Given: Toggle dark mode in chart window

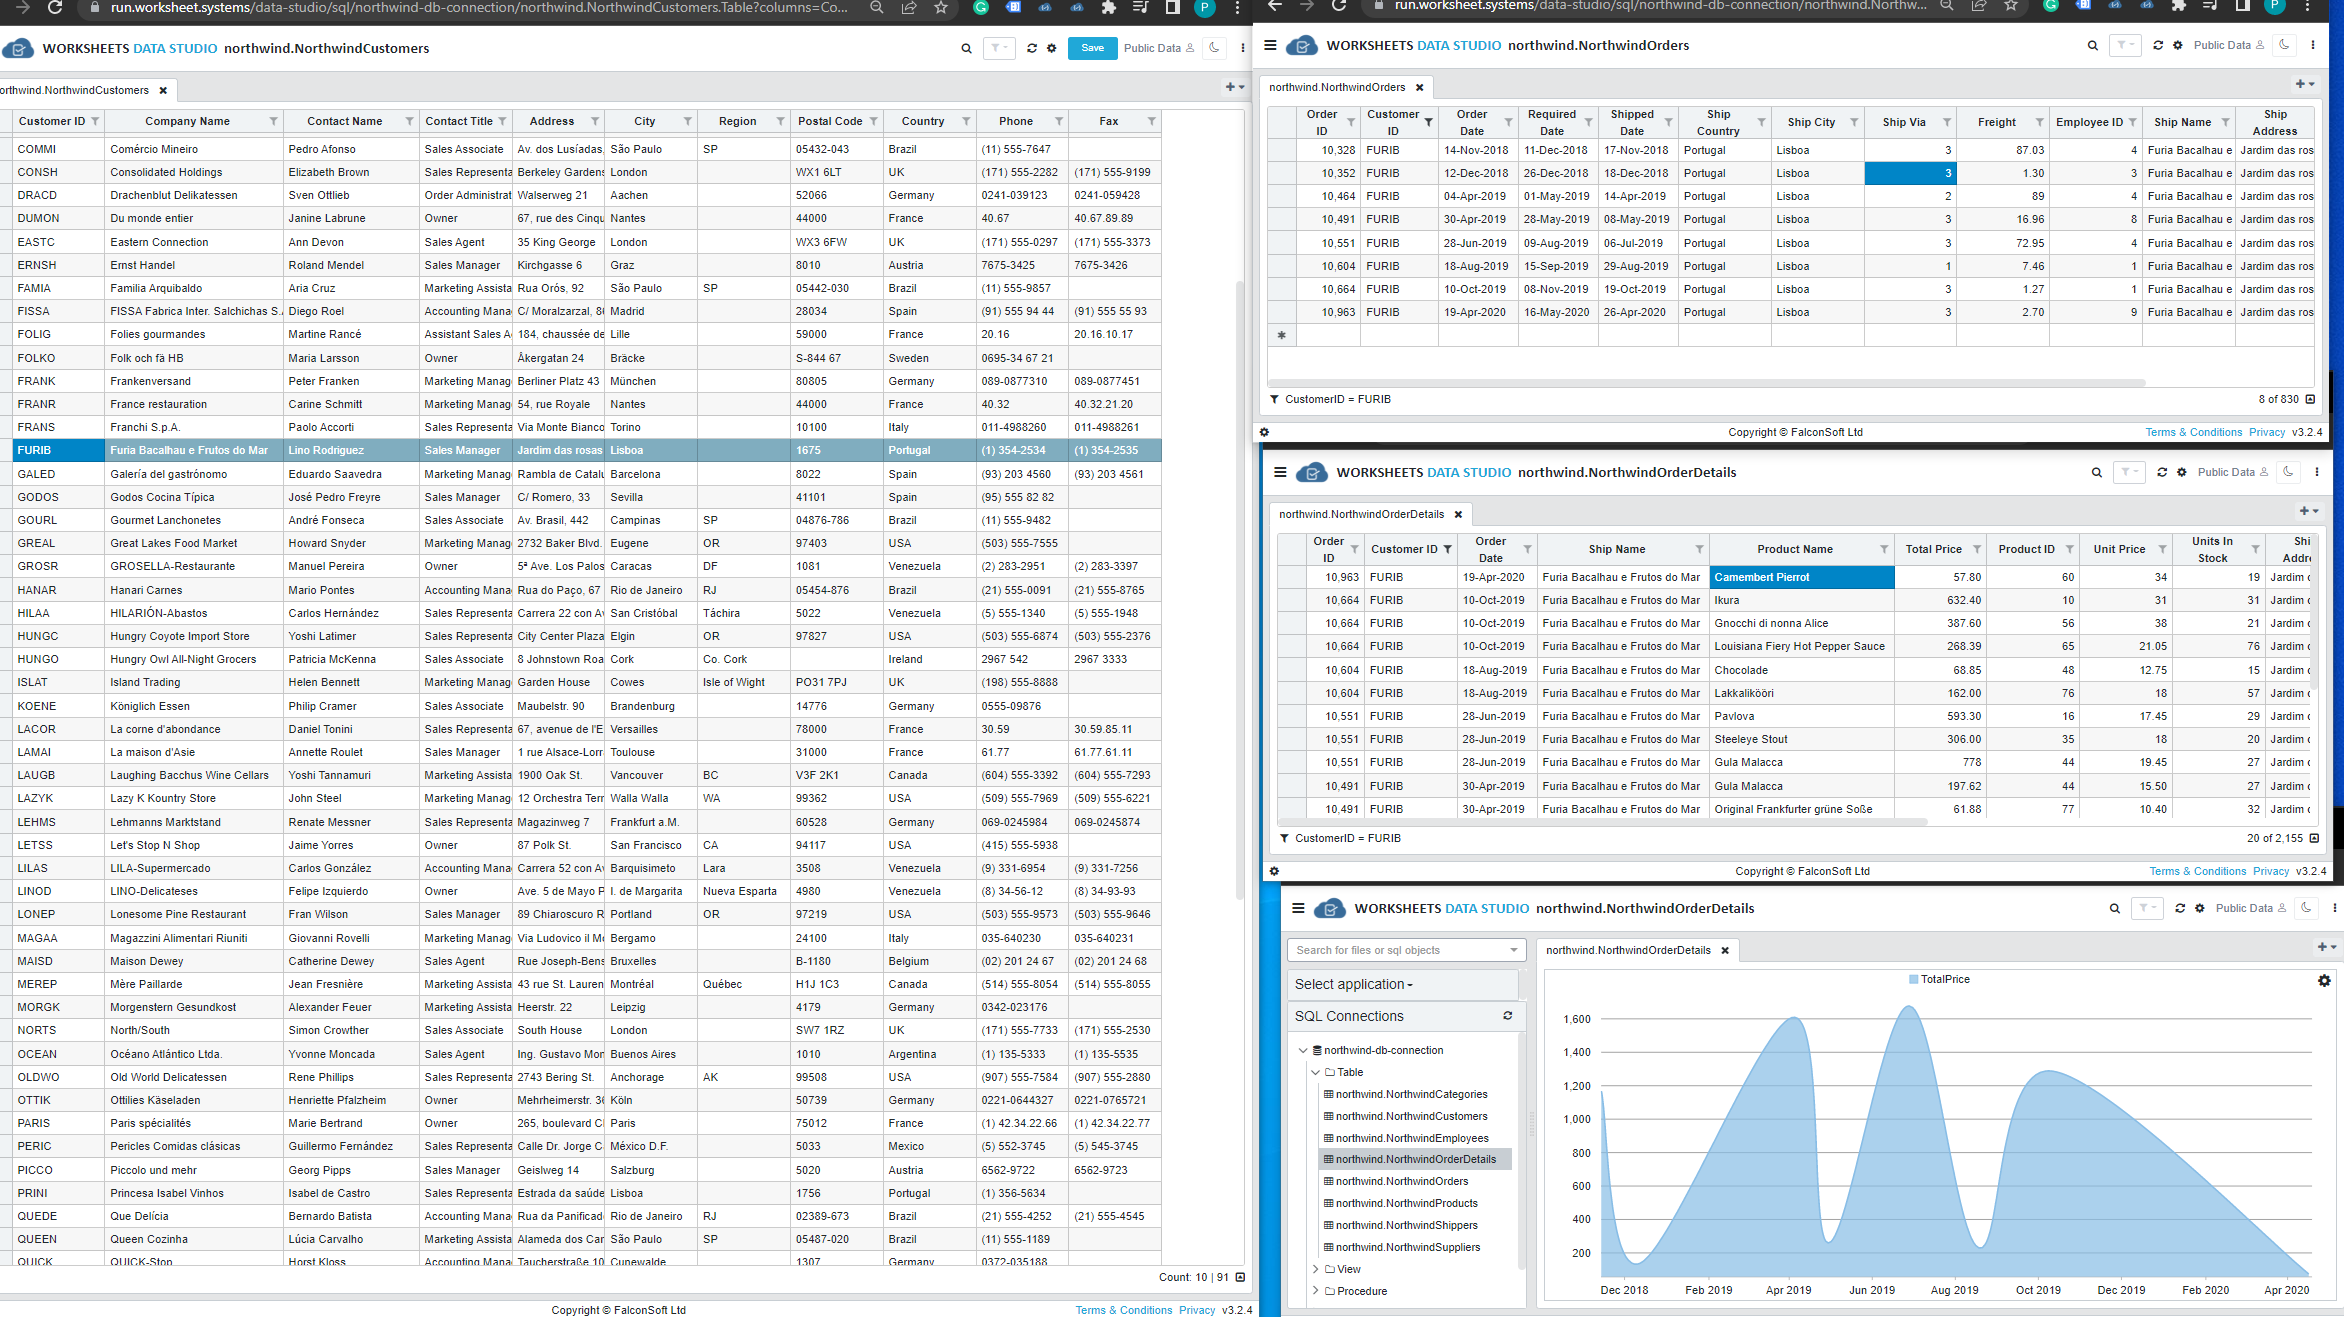Looking at the screenshot, I should point(2307,908).
